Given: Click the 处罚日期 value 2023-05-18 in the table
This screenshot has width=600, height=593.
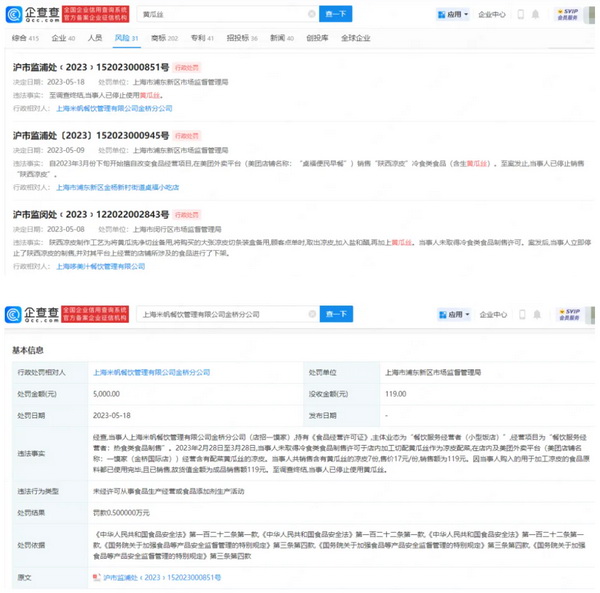Looking at the screenshot, I should pos(111,415).
